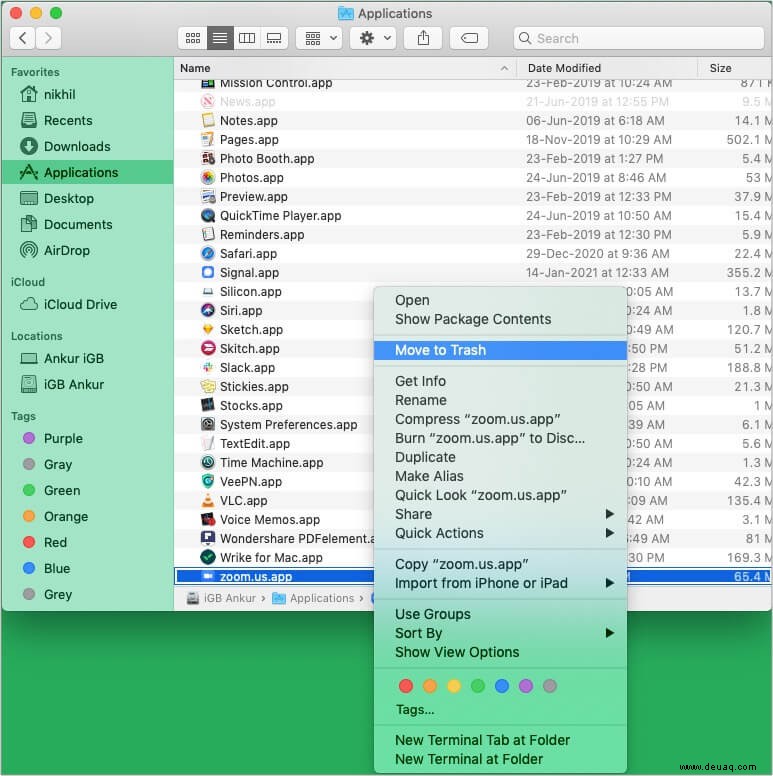Go forward with the right chevron button
This screenshot has width=773, height=776.
[x=48, y=38]
